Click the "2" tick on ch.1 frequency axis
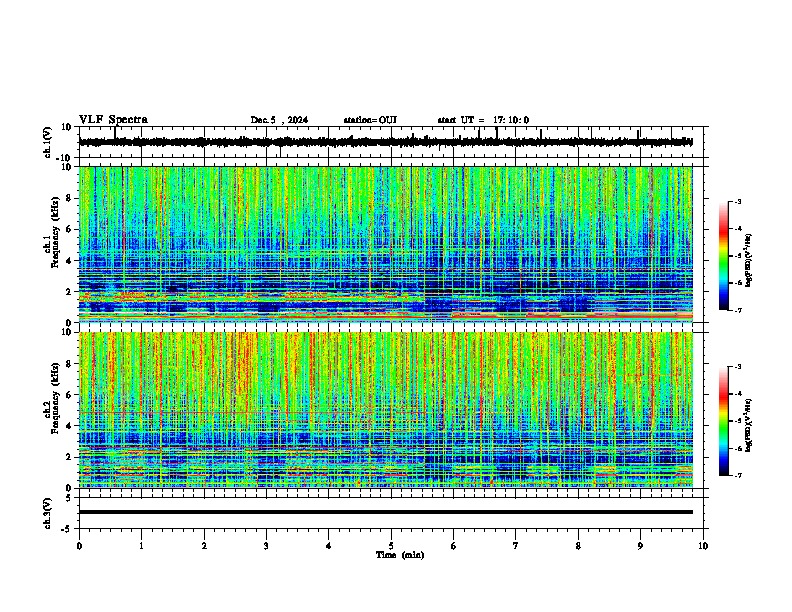The height and width of the screenshot is (612, 792). [69, 292]
